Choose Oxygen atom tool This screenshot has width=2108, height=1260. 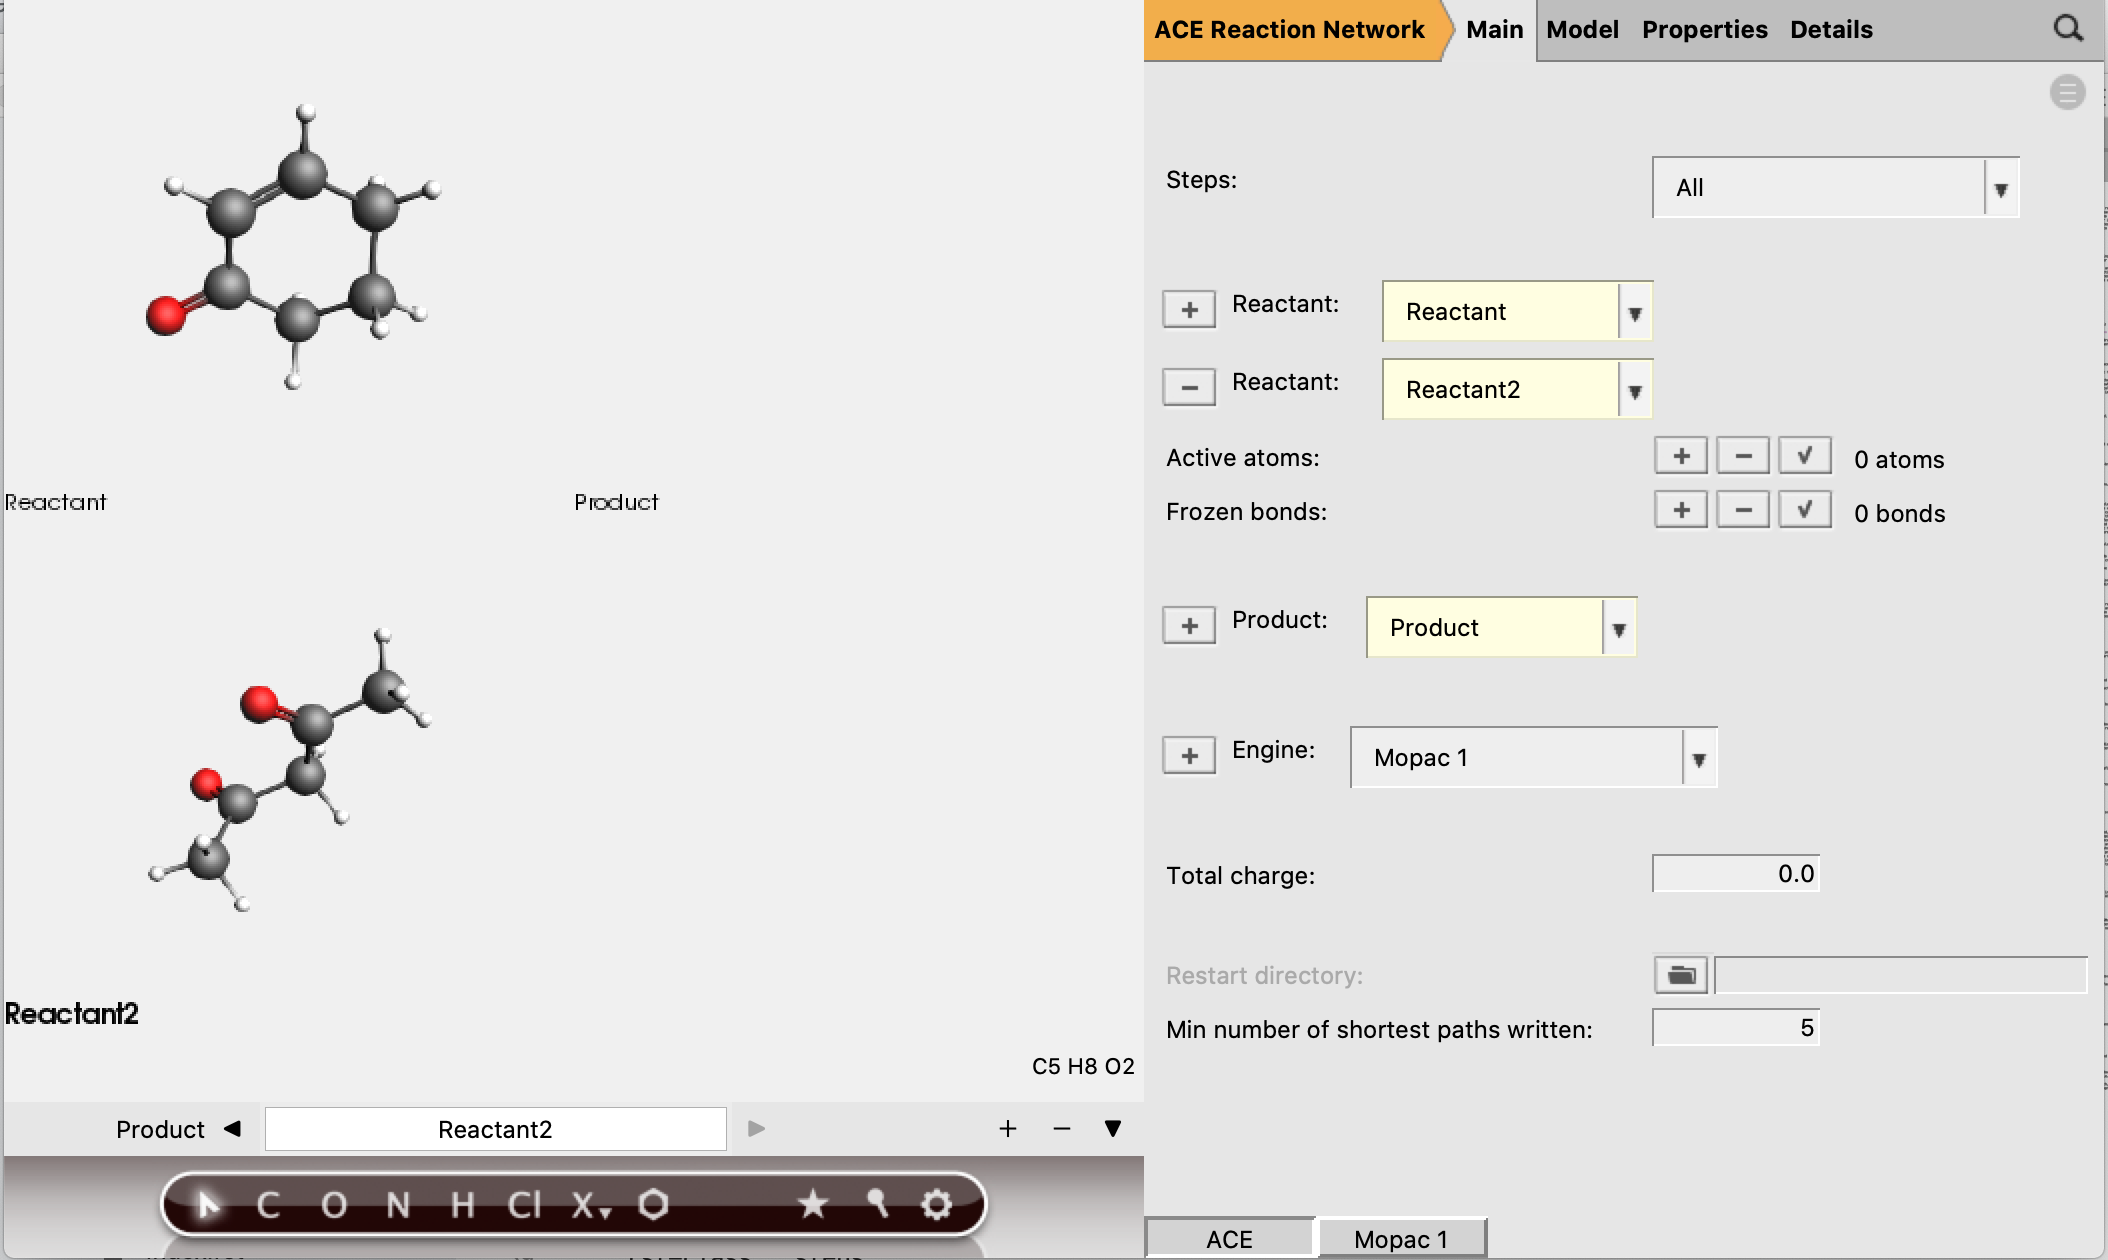click(x=335, y=1204)
